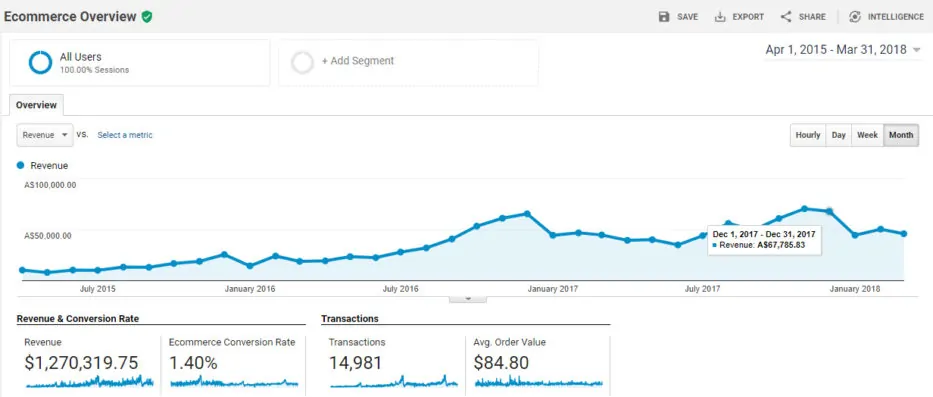Click the 1.40% conversion rate value
933x397 pixels.
[x=193, y=362]
